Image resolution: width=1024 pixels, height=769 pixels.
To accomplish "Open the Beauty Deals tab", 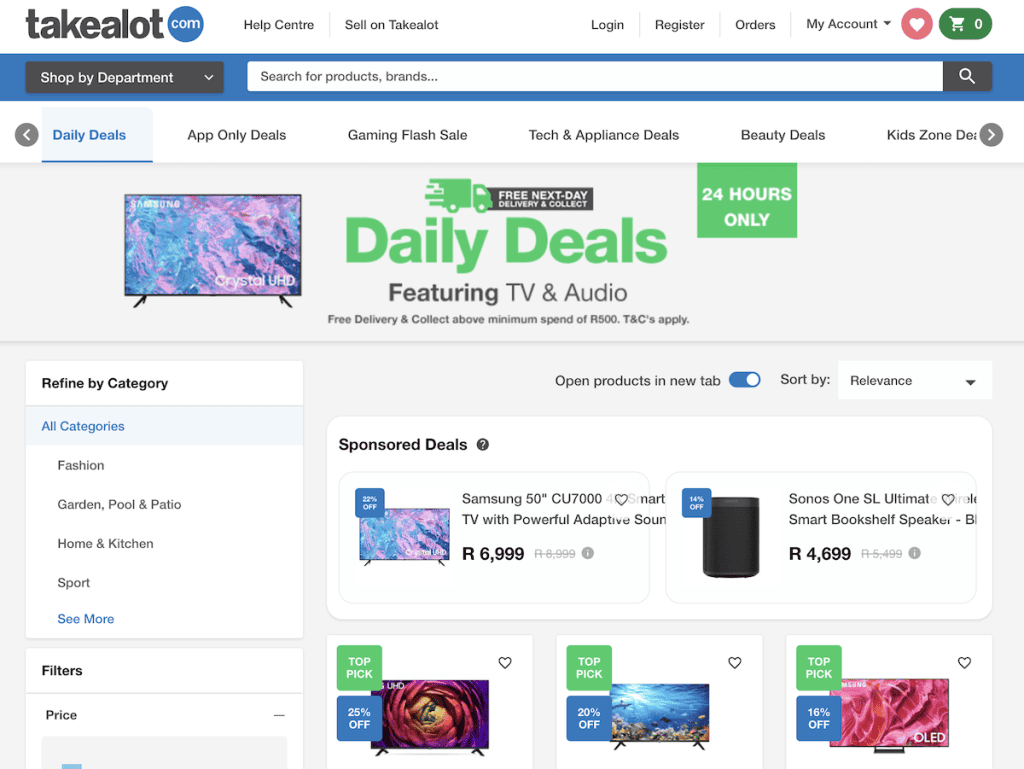I will point(783,134).
